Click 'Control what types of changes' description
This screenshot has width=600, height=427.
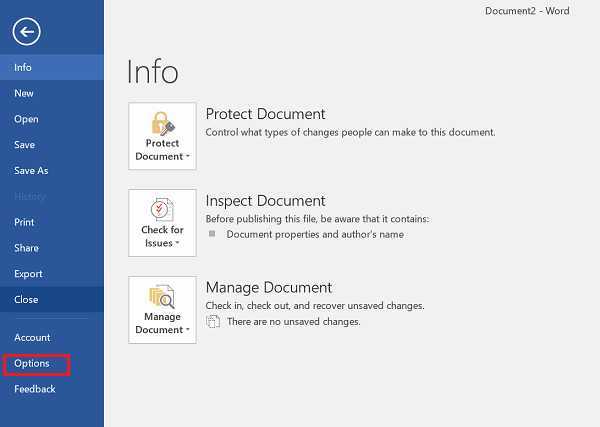350,132
